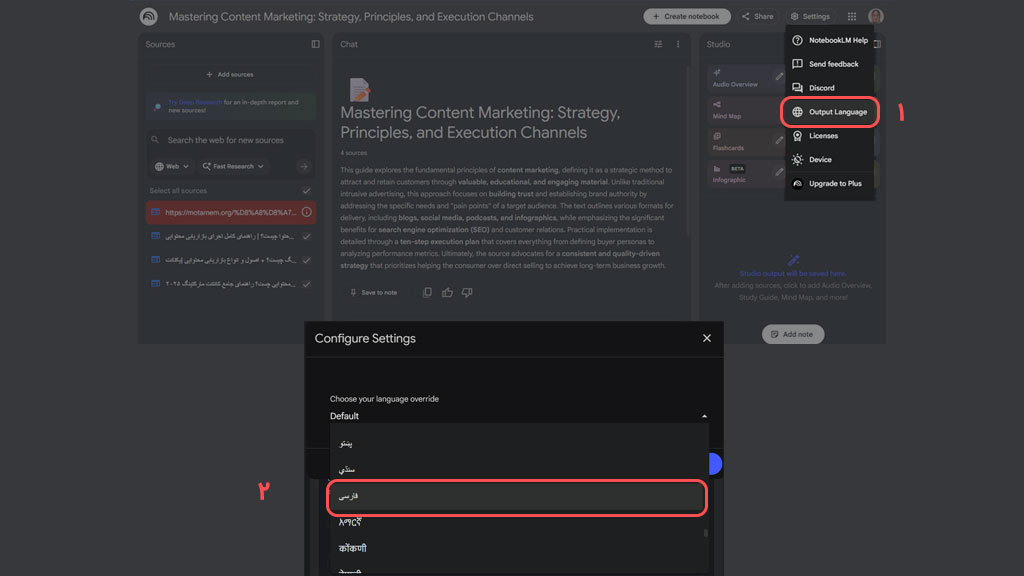1024x576 pixels.
Task: Select Upgrade to Plus menu item
Action: pos(829,184)
